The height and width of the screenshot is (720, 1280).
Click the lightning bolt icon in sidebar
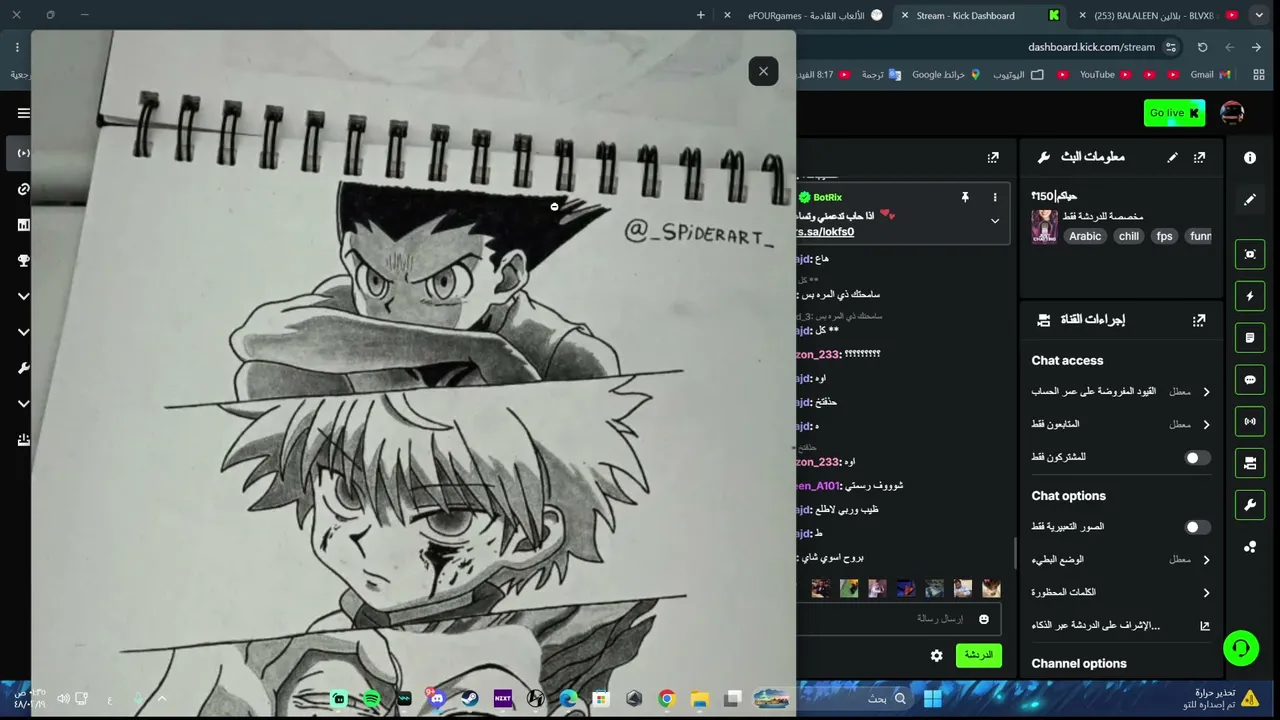point(1250,296)
